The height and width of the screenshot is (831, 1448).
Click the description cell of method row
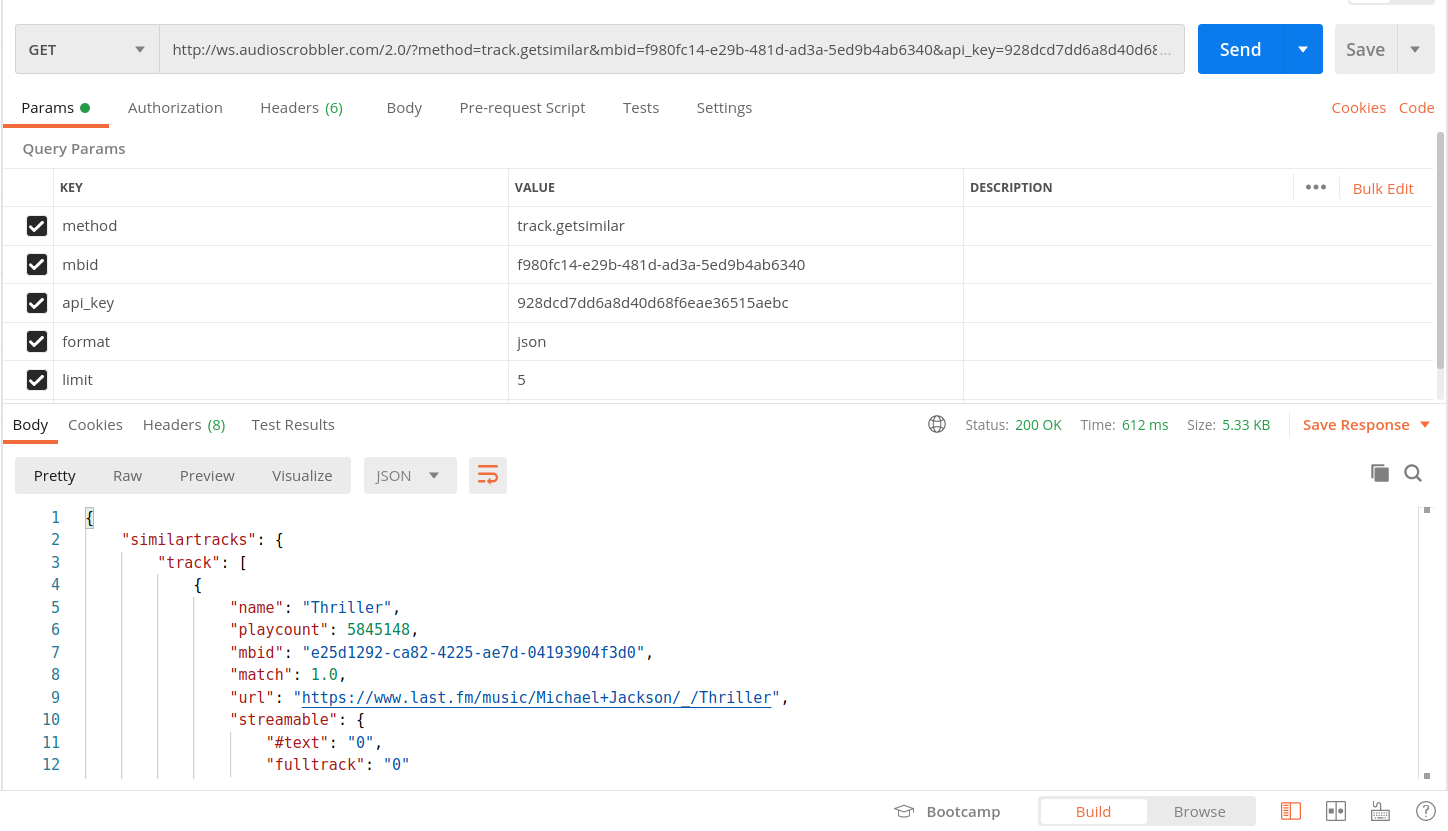(1197, 226)
